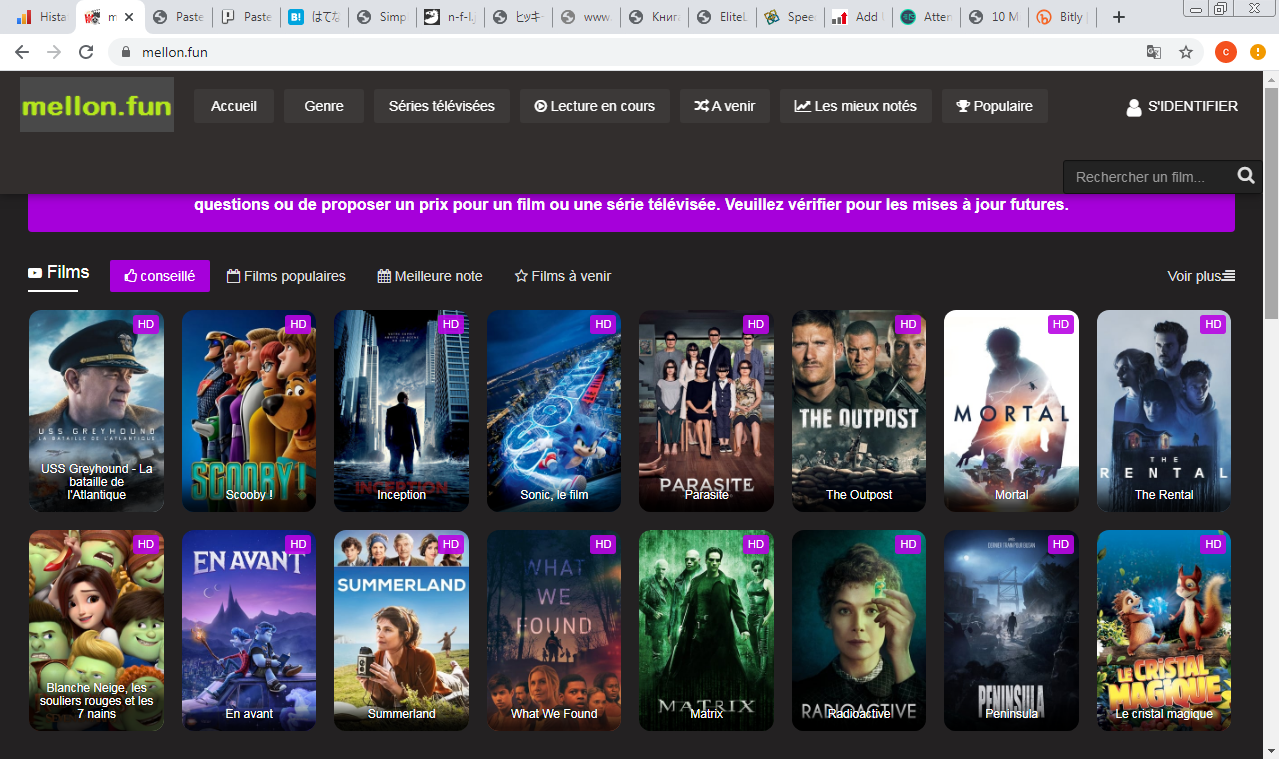1279x759 pixels.
Task: Switch to the Bitly browser tab
Action: pyautogui.click(x=1063, y=17)
